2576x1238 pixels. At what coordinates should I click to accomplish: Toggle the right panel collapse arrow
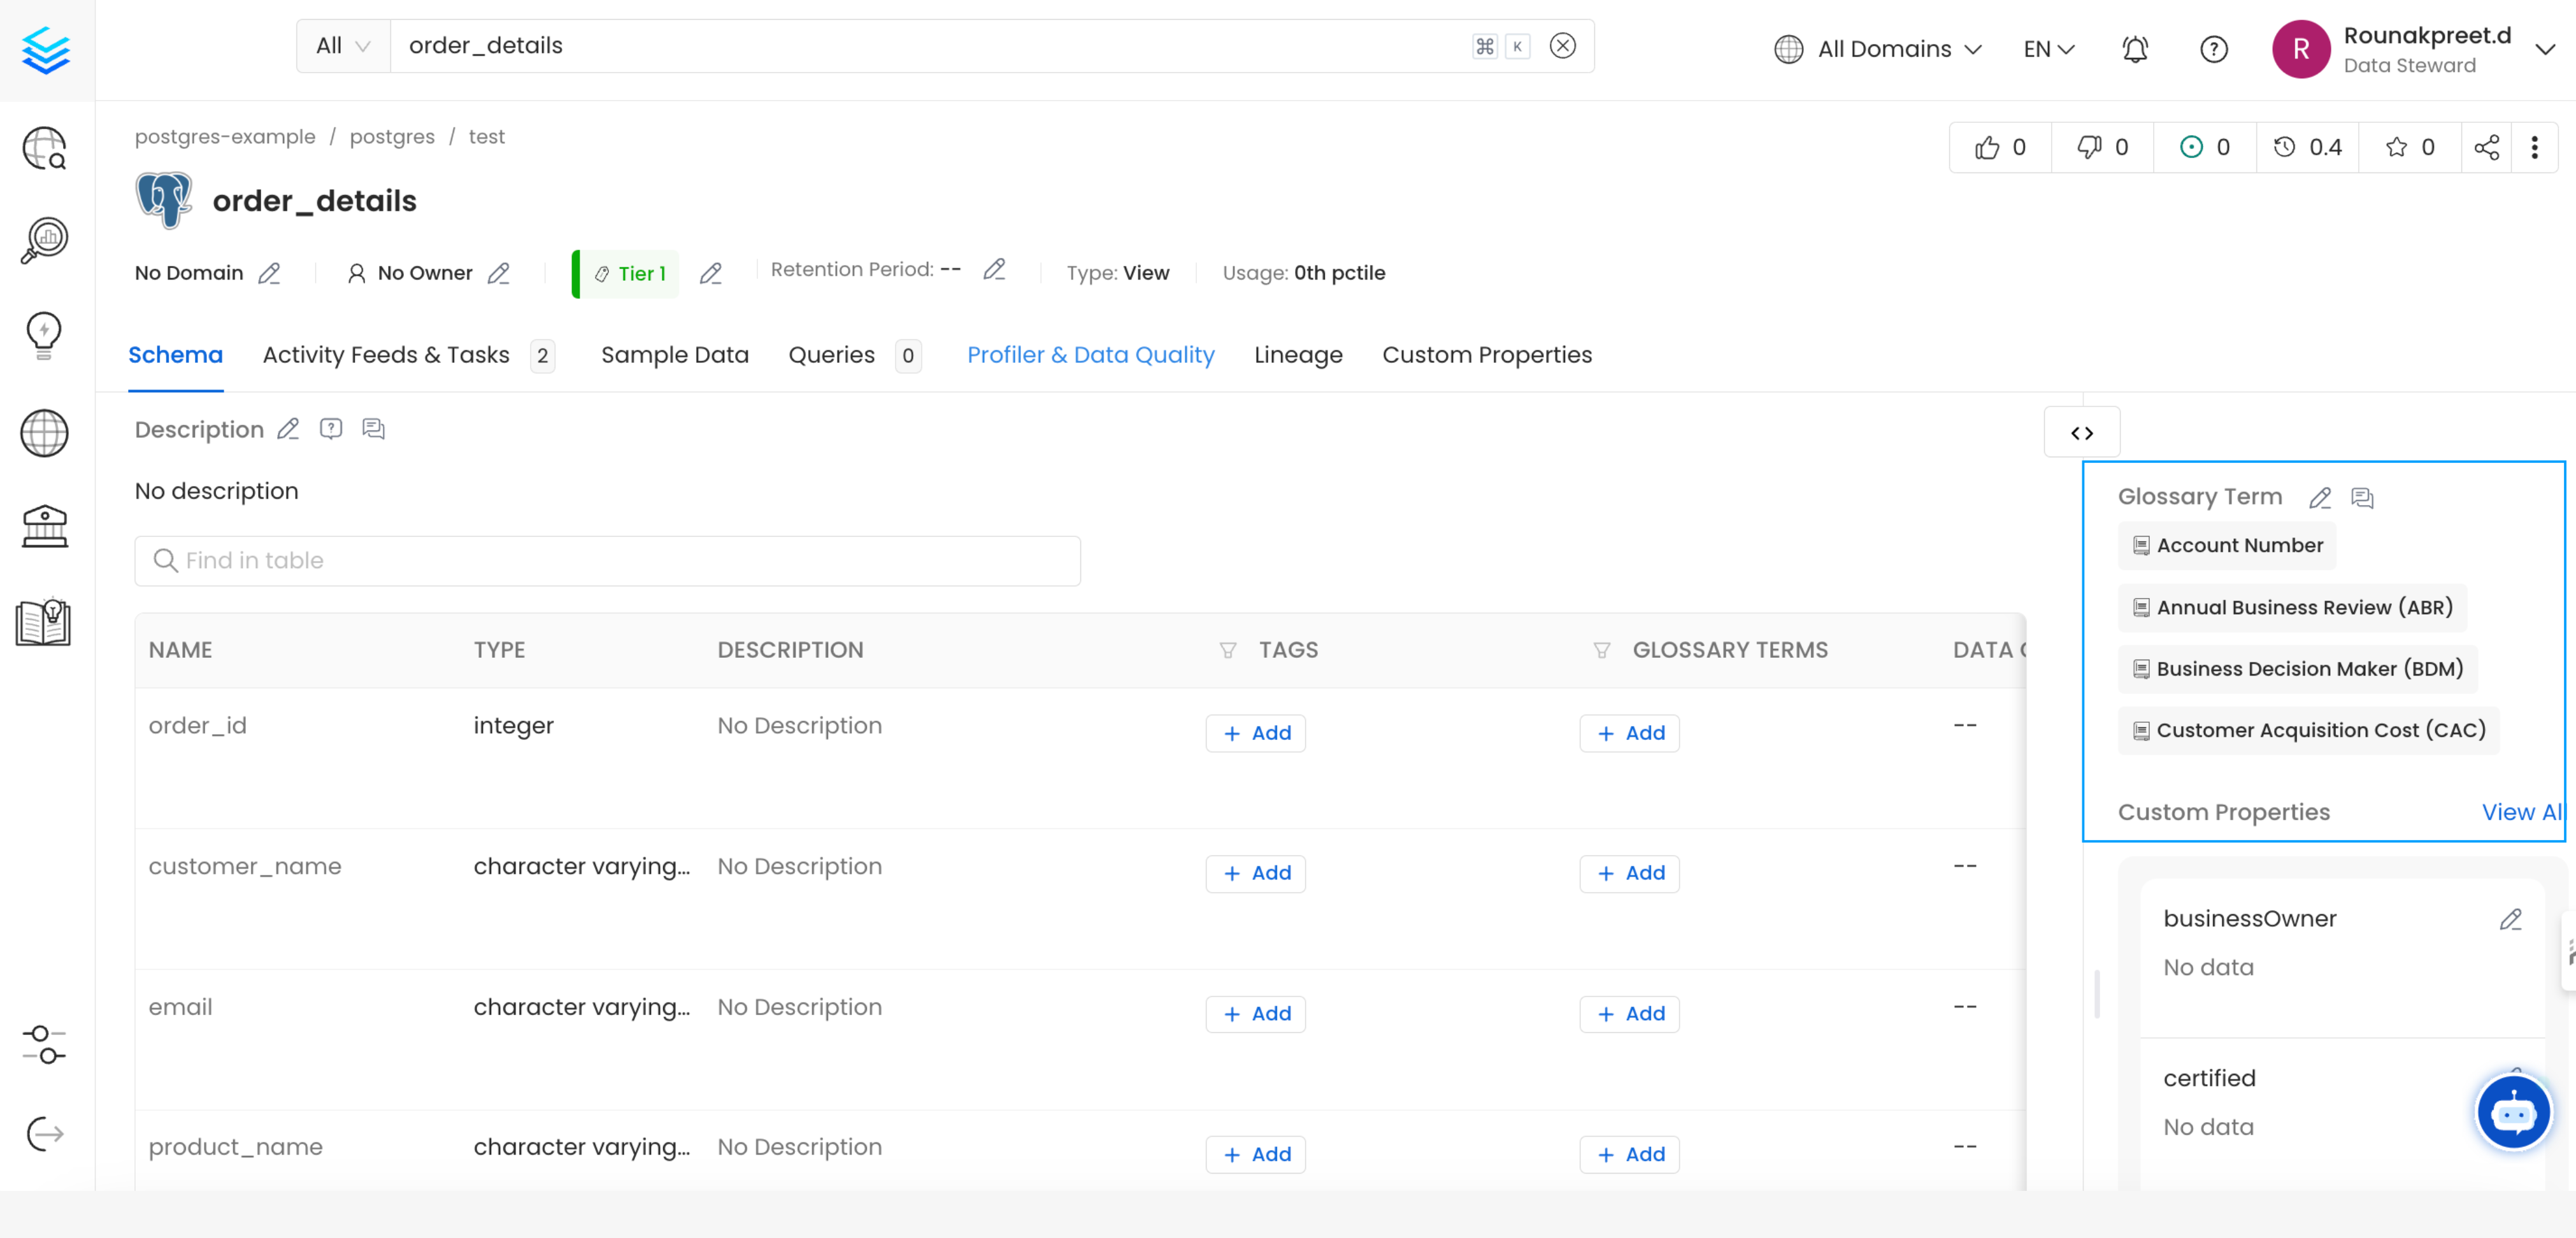[x=2082, y=432]
